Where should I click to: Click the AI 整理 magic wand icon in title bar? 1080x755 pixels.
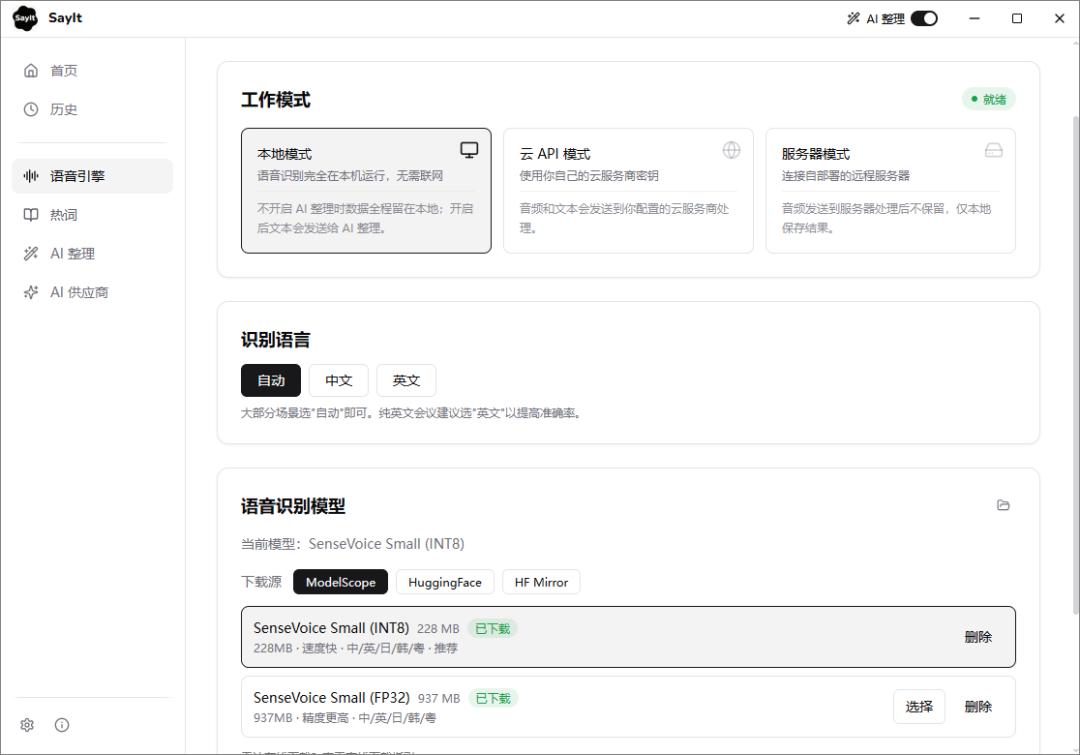(853, 19)
